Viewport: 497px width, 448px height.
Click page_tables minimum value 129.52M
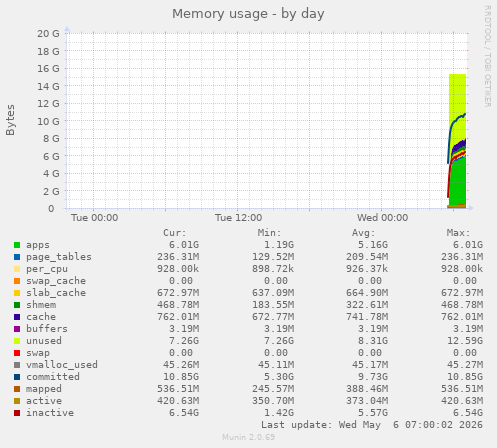273,257
